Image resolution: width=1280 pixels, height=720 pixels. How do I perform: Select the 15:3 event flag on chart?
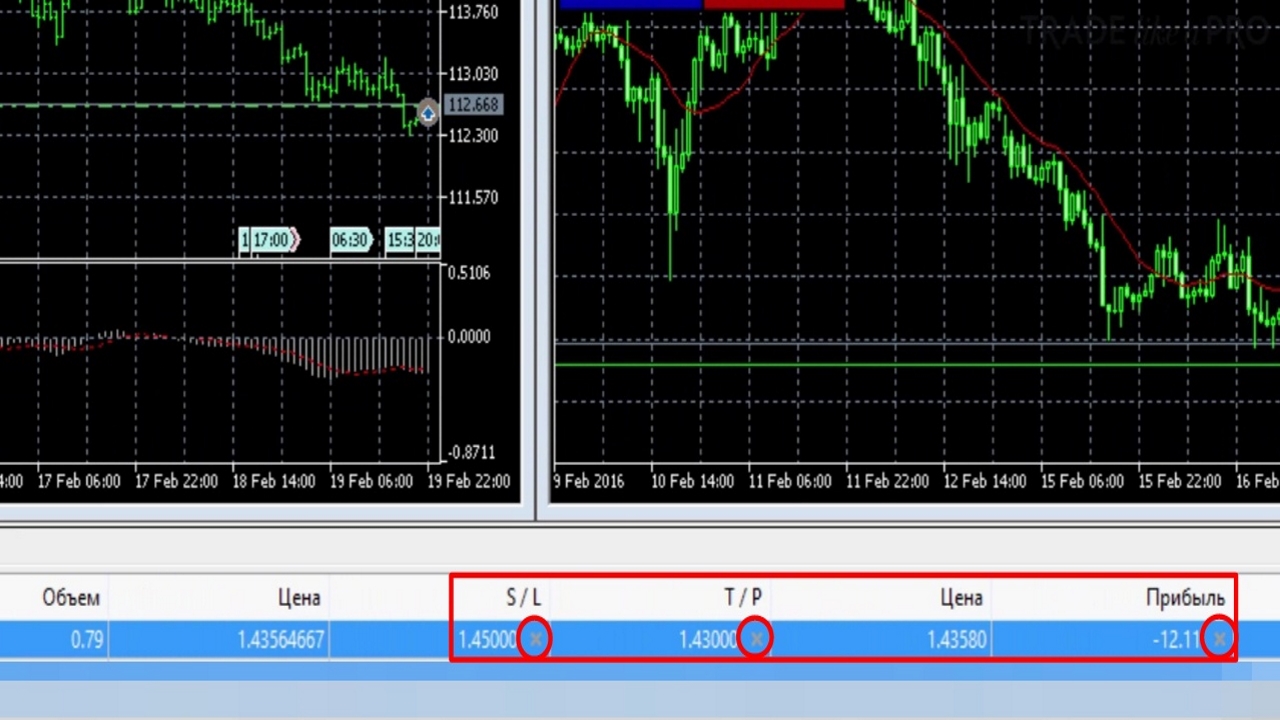[x=400, y=240]
